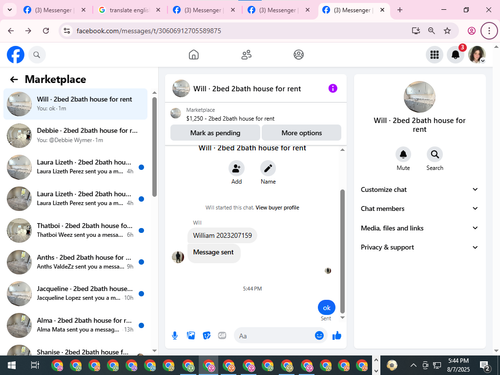Click the browser address bar URL
The image size is (500, 375).
click(x=149, y=31)
